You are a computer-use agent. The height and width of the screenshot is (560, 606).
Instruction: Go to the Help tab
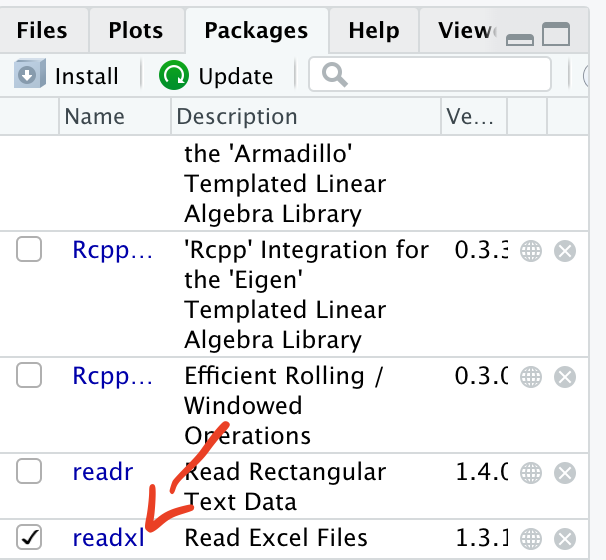coord(373,30)
